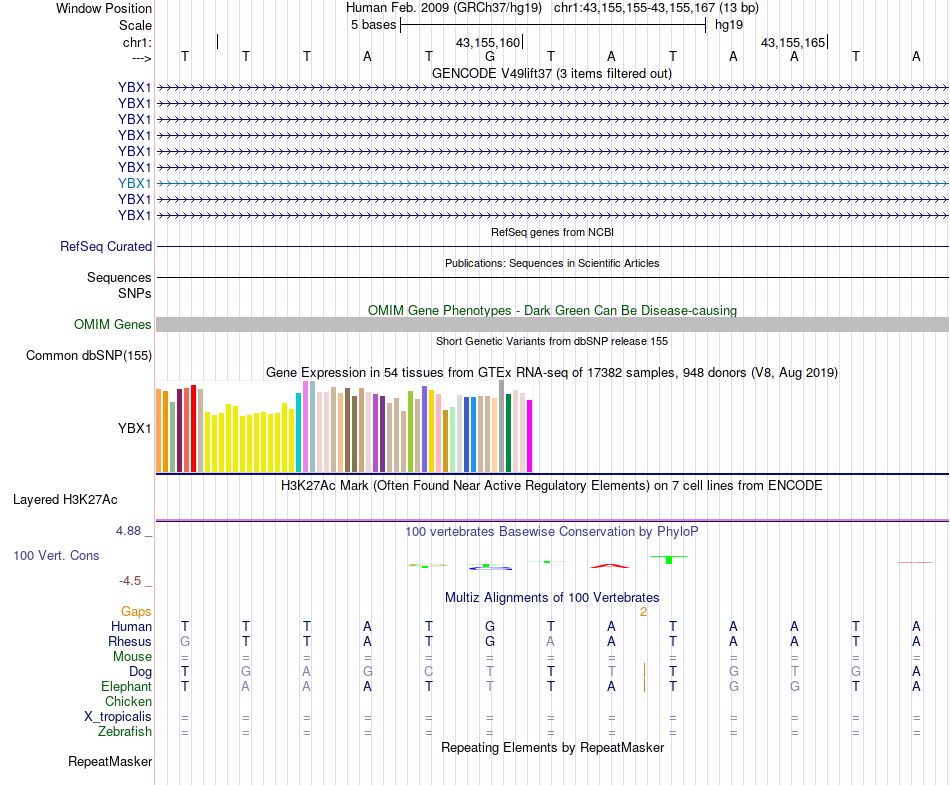The height and width of the screenshot is (785, 950).
Task: Click the Window Position label
Action: tap(104, 8)
